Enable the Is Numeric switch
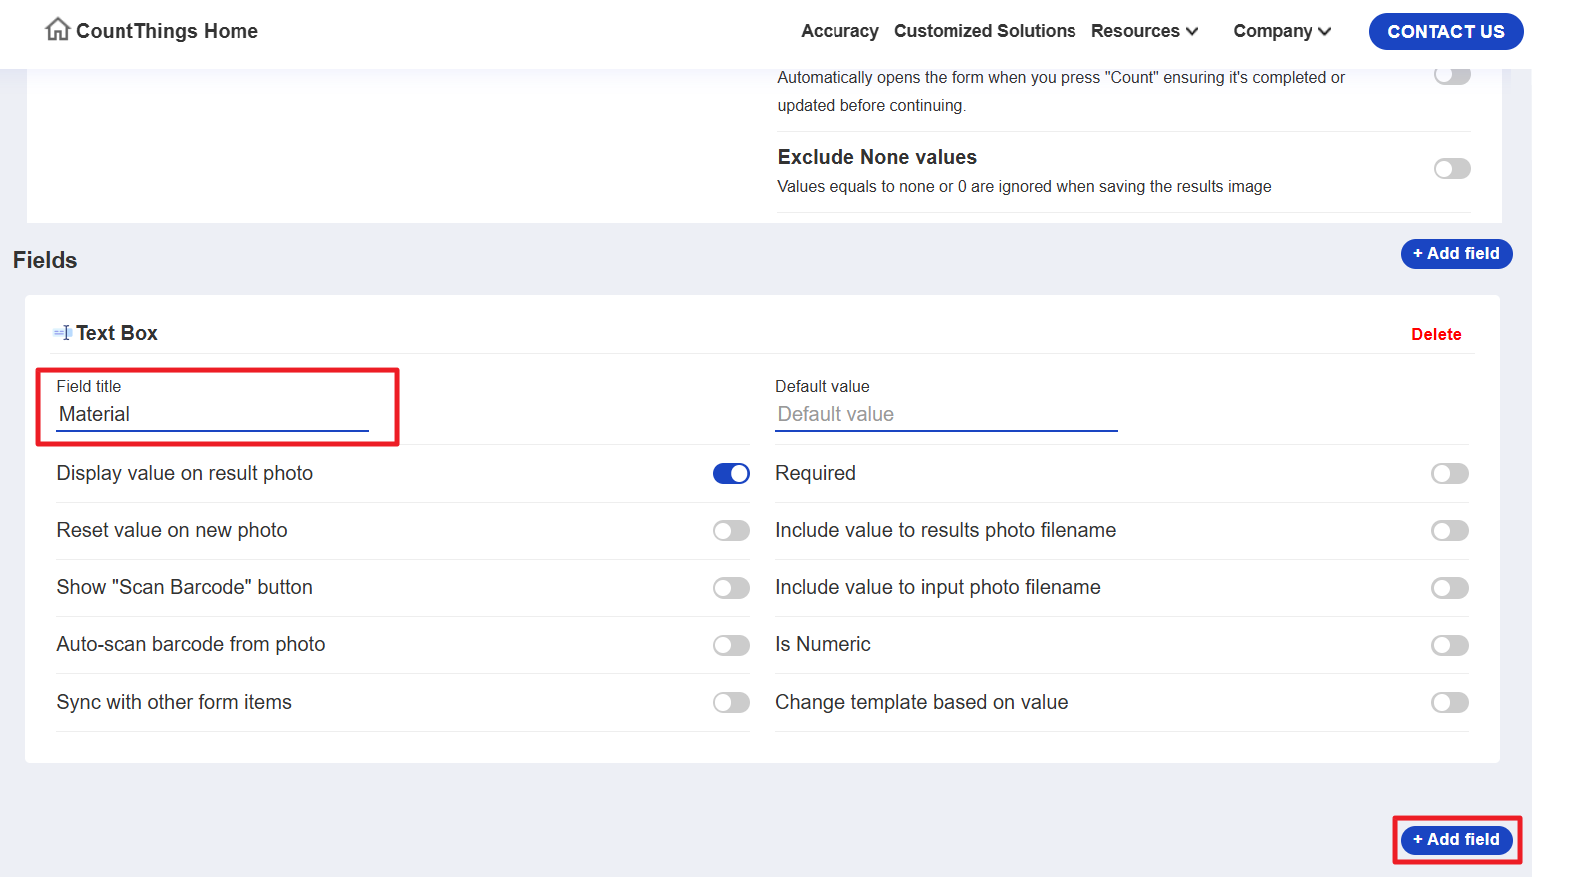Image resolution: width=1582 pixels, height=877 pixels. pyautogui.click(x=1449, y=645)
